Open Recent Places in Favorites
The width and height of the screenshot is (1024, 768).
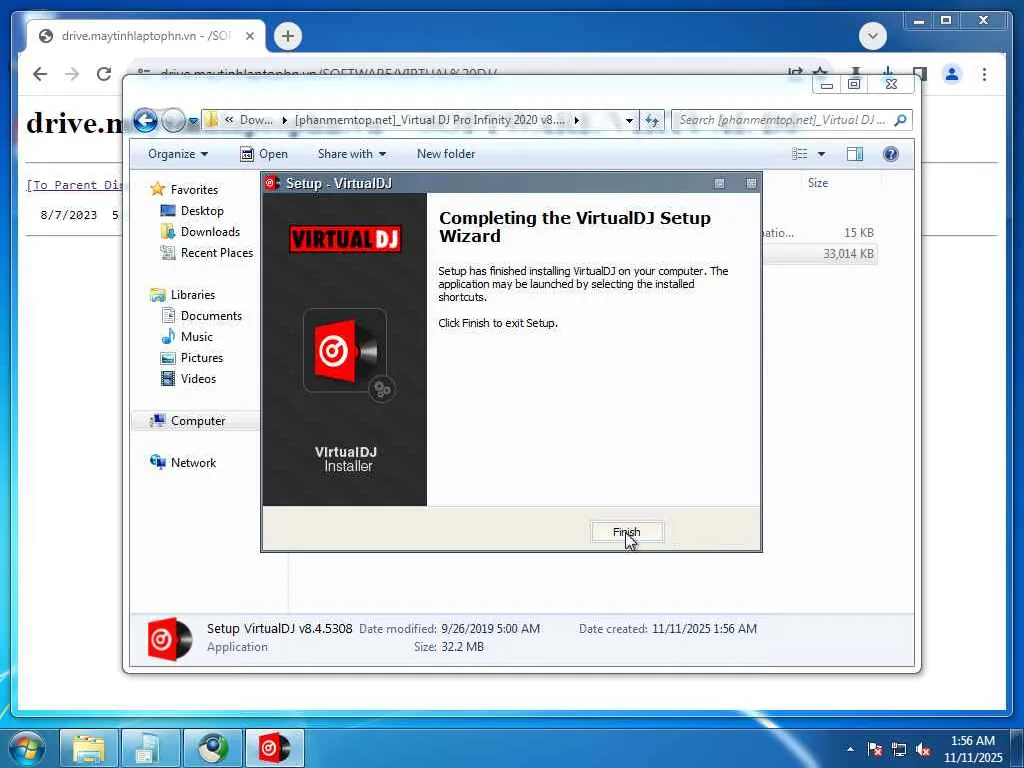217,253
